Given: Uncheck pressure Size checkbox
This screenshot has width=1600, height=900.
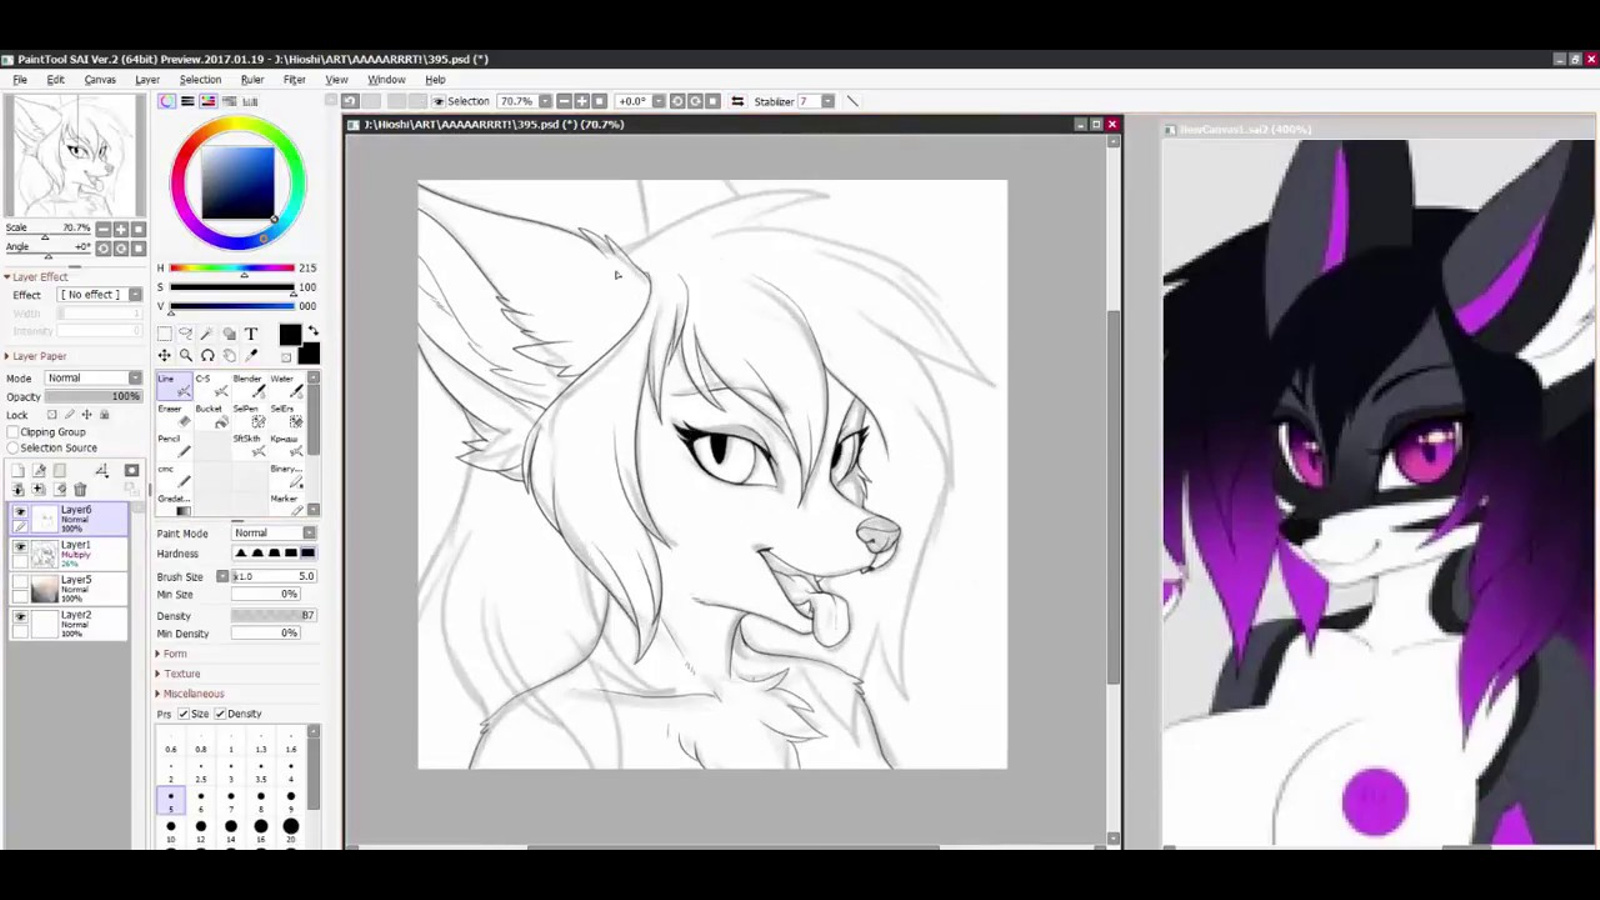Looking at the screenshot, I should (x=184, y=714).
